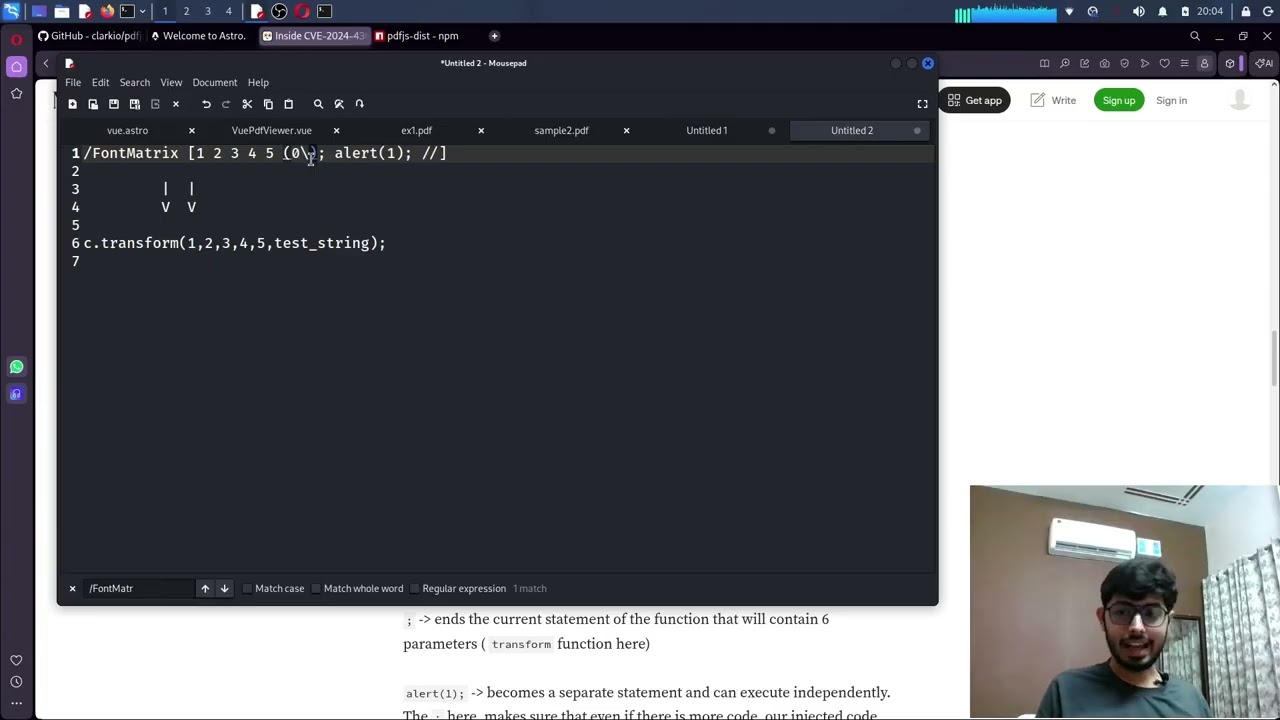Click the Find and Replace toolbar icon

[339, 104]
